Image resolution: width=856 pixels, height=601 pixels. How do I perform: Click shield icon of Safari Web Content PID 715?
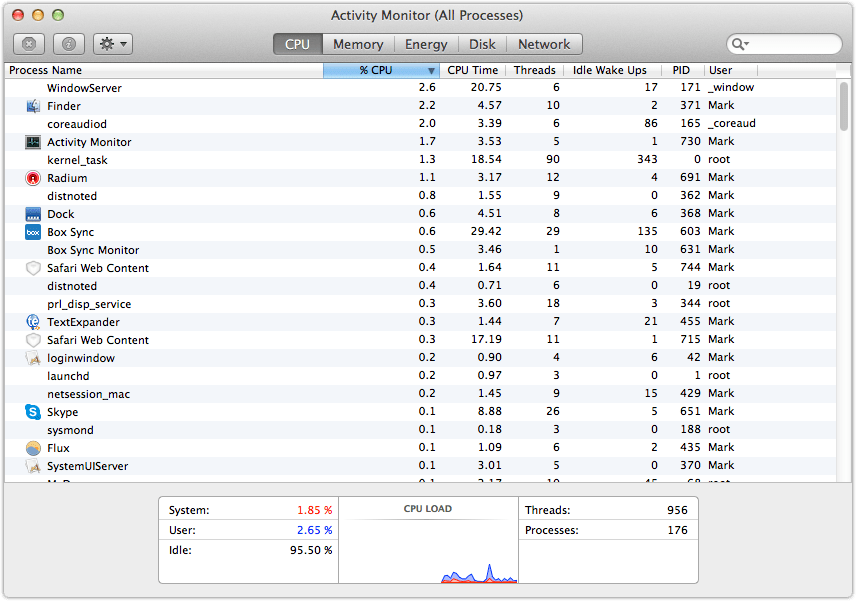[33, 340]
